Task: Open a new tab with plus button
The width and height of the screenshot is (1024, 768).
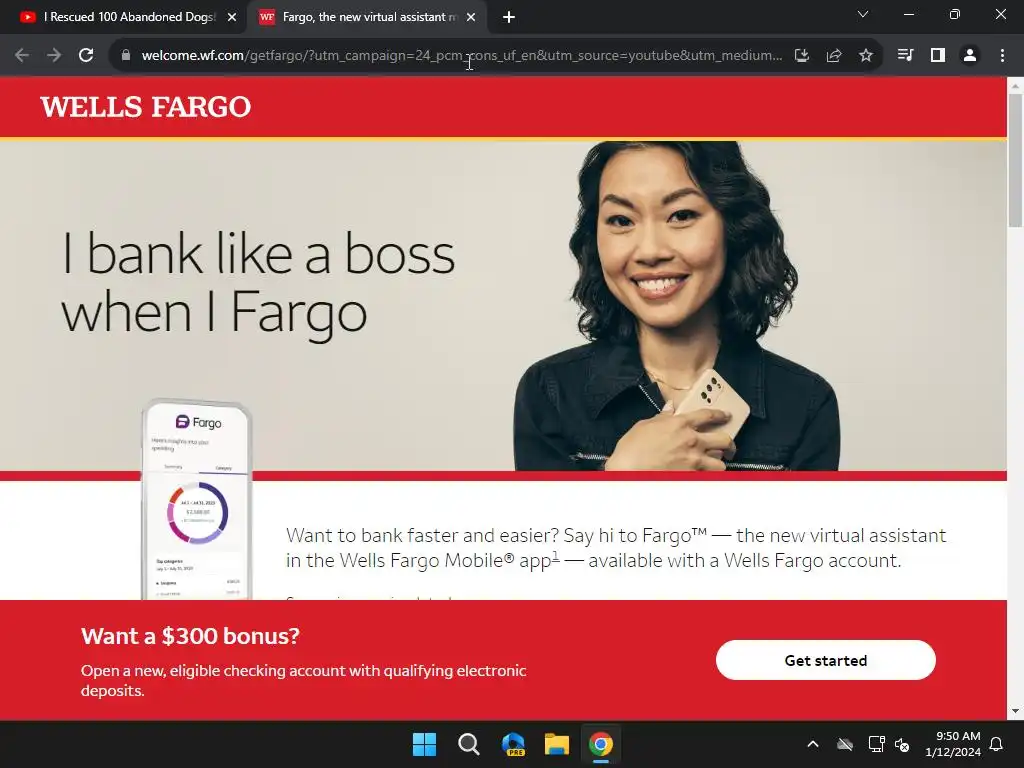Action: pos(509,18)
